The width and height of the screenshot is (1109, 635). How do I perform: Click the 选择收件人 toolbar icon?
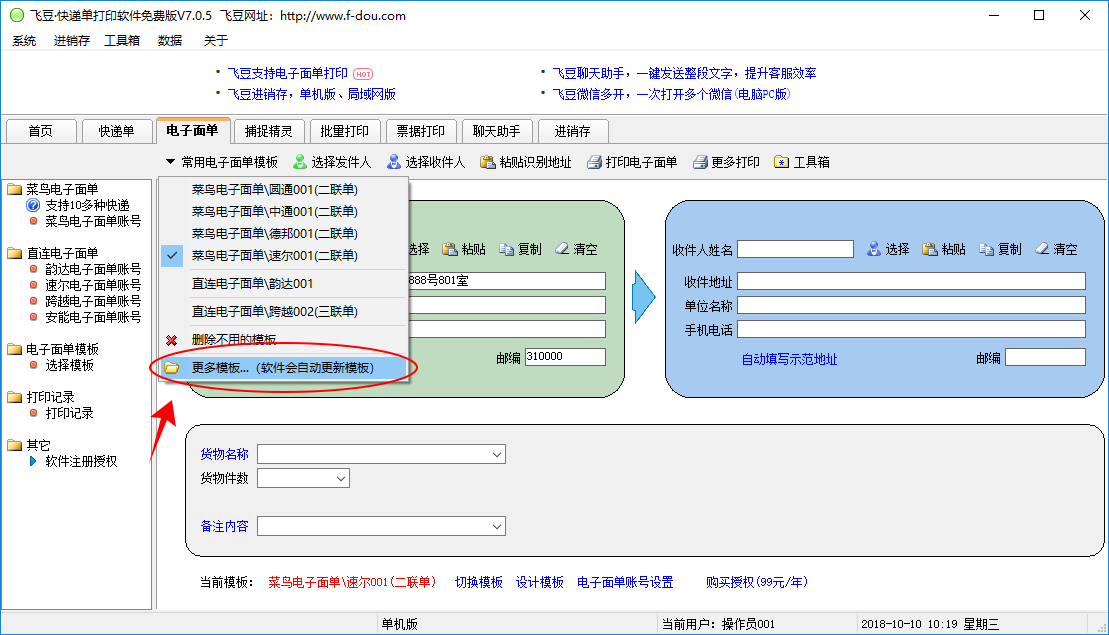pos(394,162)
